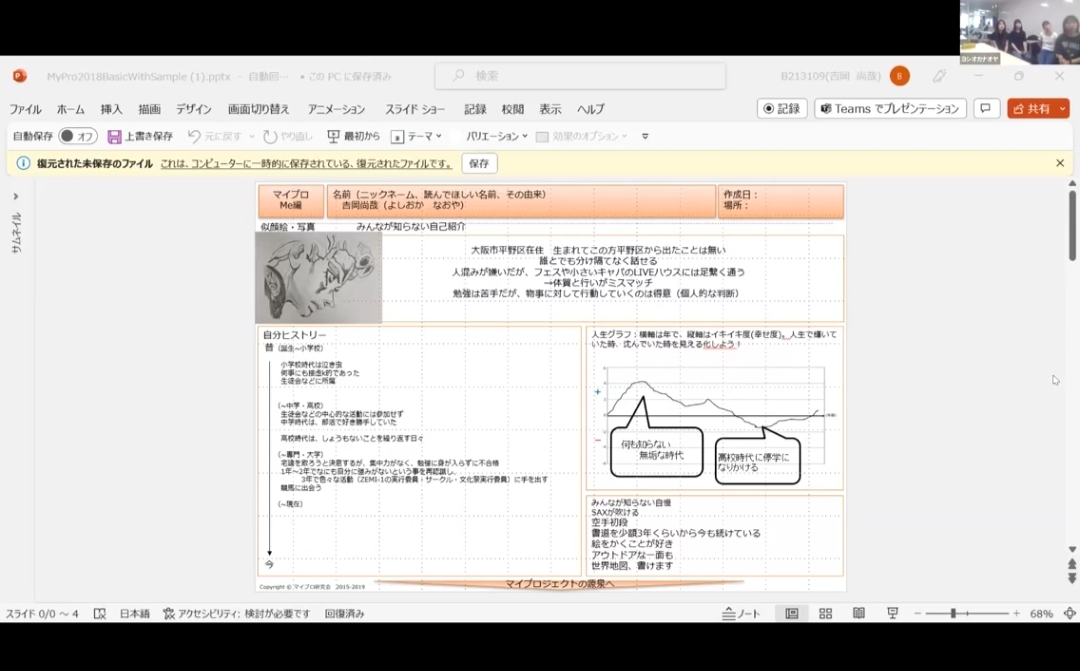The image size is (1080, 671).
Task: Click the 記録 record button at right
Action: coord(782,108)
